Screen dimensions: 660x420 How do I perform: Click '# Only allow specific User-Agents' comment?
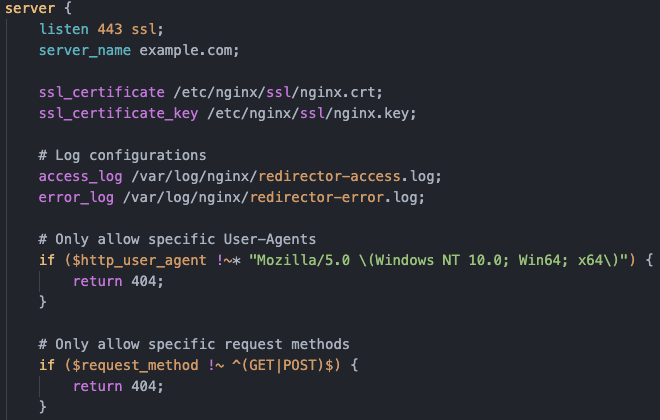(x=177, y=239)
